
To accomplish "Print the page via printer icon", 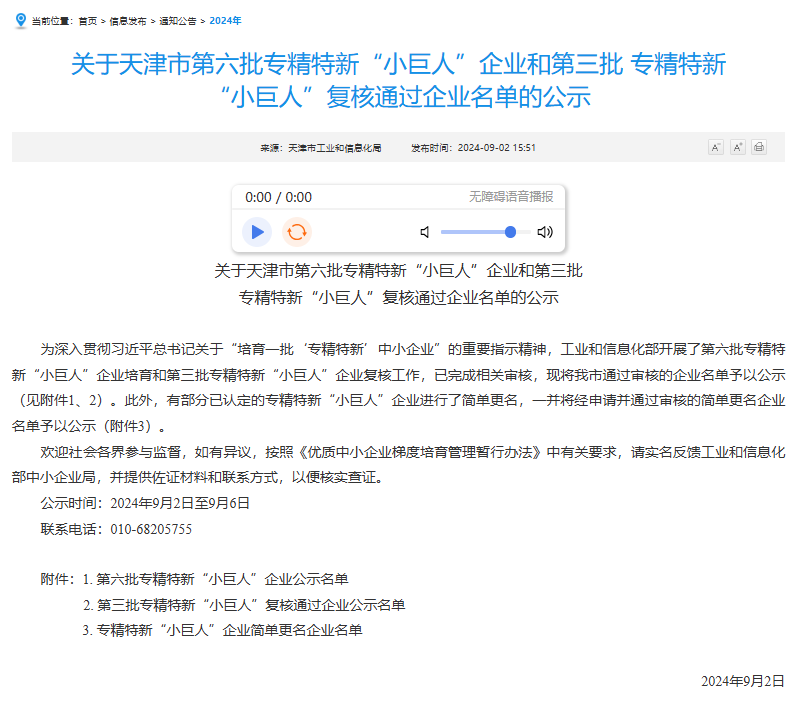I will [759, 147].
